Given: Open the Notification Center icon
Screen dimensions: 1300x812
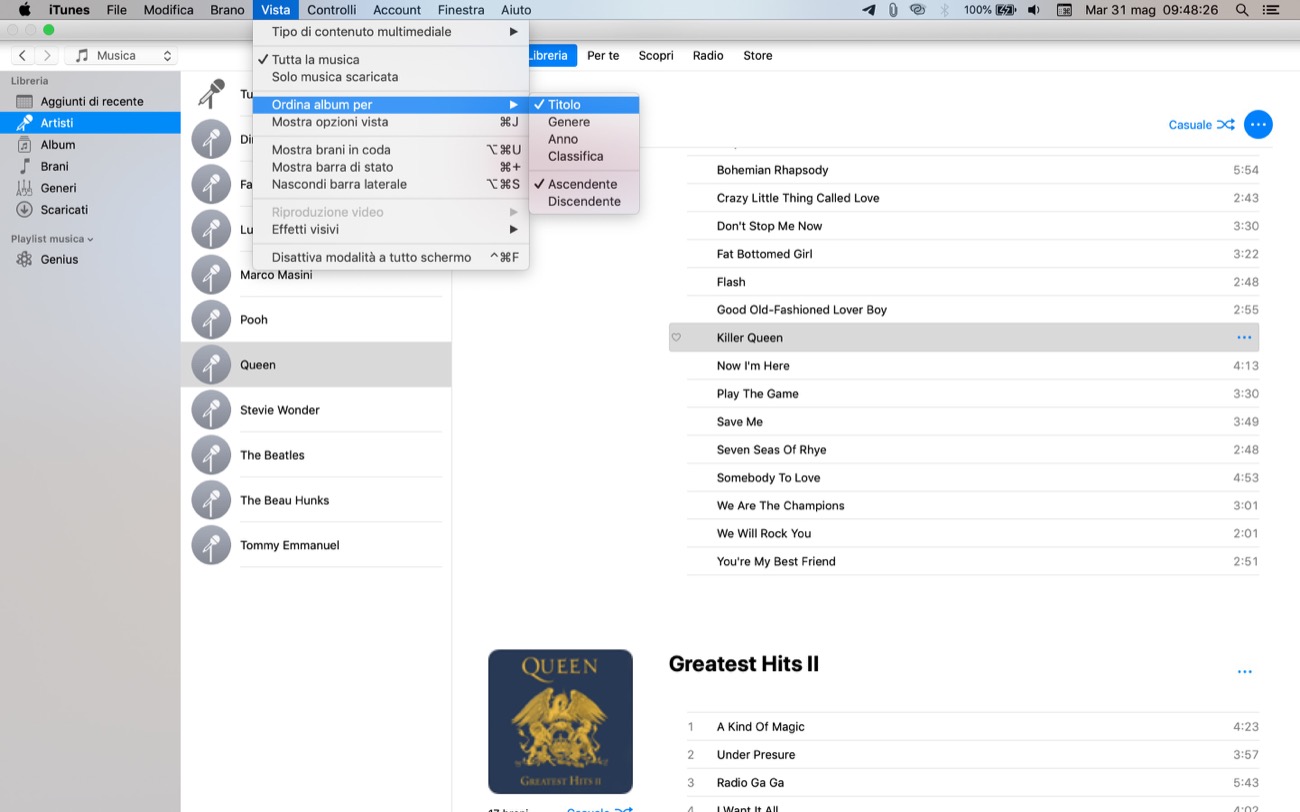Looking at the screenshot, I should [1273, 10].
